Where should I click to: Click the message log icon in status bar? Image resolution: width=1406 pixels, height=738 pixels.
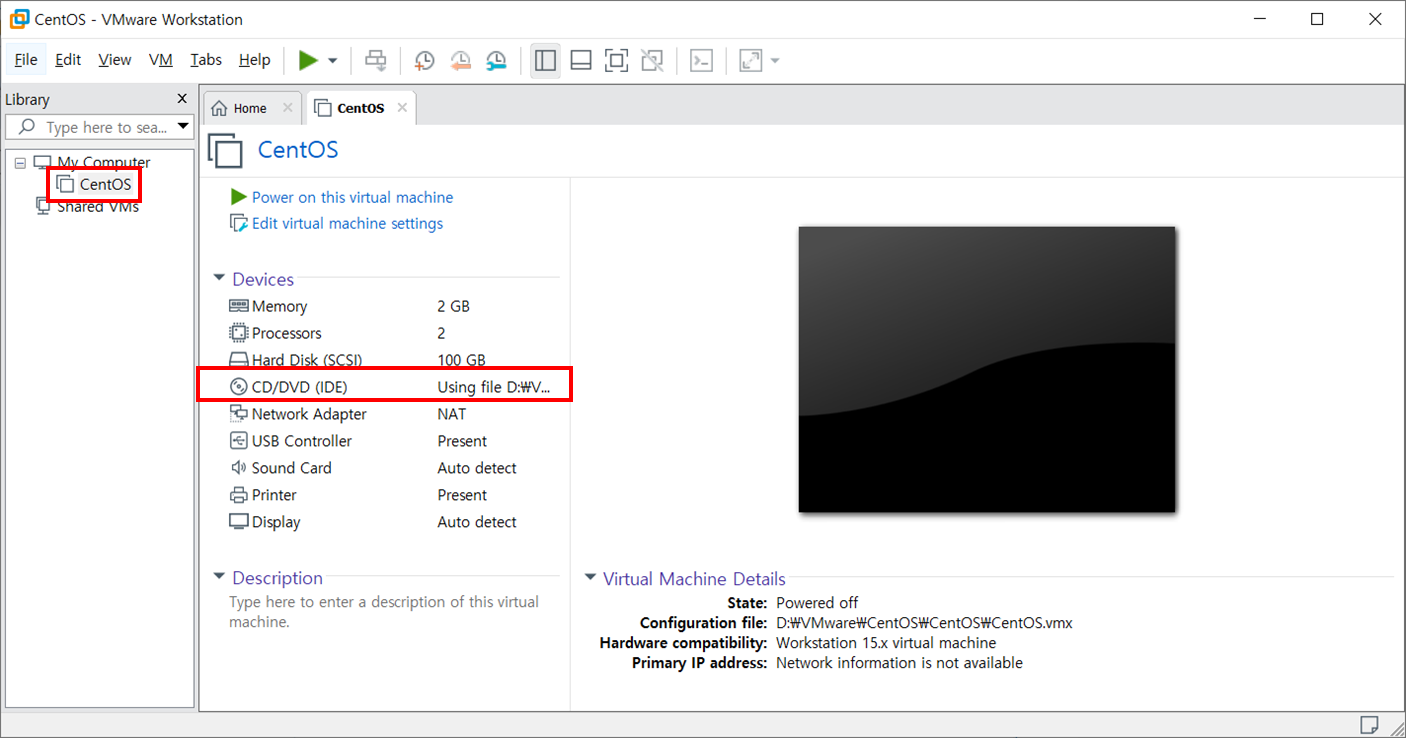[1369, 724]
